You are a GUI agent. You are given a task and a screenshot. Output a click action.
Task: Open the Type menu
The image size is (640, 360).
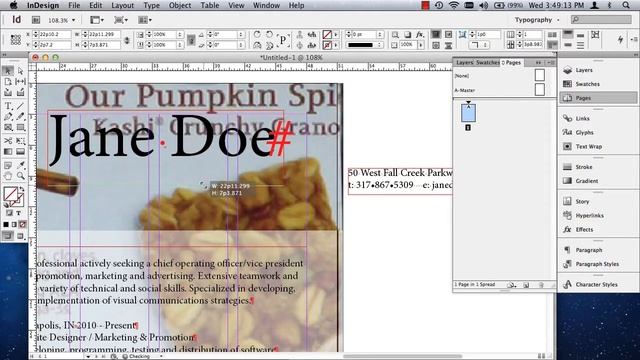[x=151, y=5]
